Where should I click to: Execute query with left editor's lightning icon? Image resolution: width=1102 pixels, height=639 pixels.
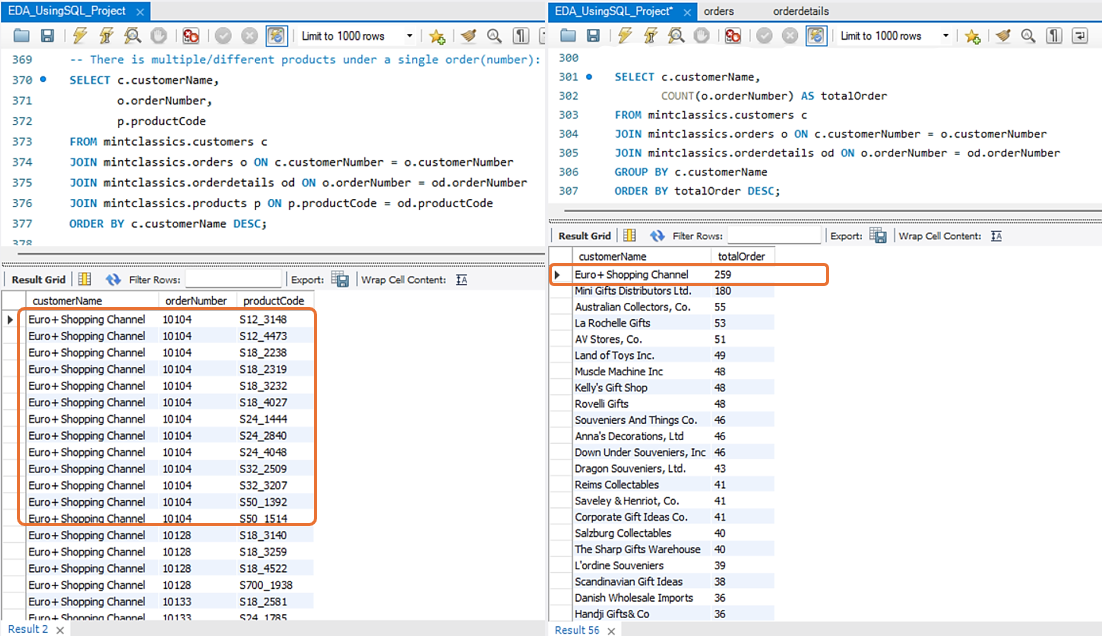(80, 35)
